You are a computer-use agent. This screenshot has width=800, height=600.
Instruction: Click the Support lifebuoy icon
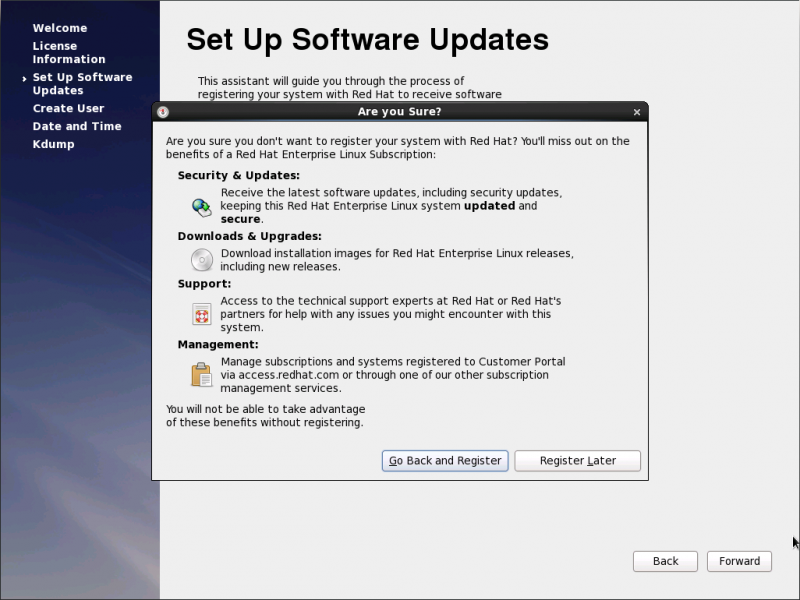click(202, 314)
